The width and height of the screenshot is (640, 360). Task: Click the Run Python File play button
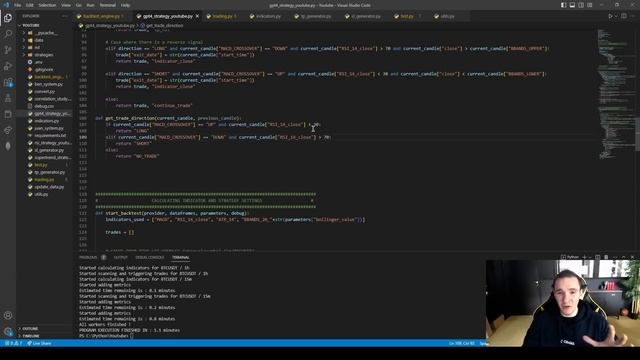[611, 16]
